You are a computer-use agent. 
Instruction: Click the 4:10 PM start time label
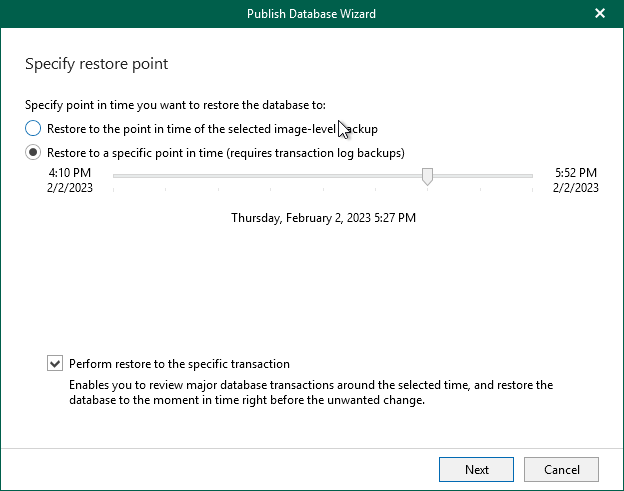click(x=69, y=172)
